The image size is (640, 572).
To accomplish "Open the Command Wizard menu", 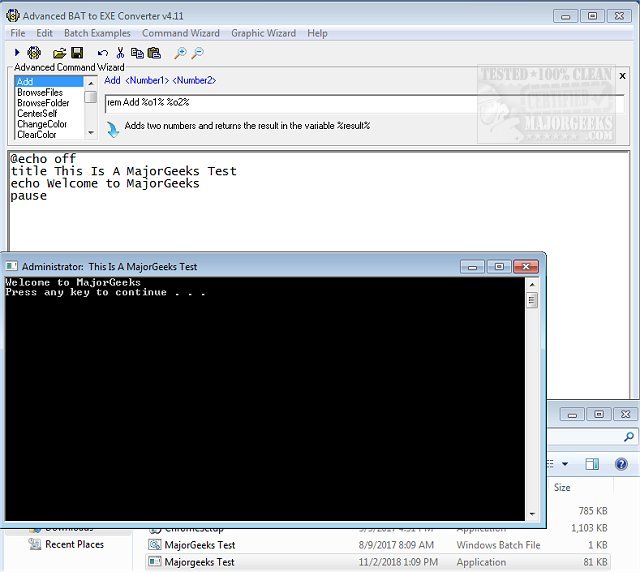I will (181, 33).
